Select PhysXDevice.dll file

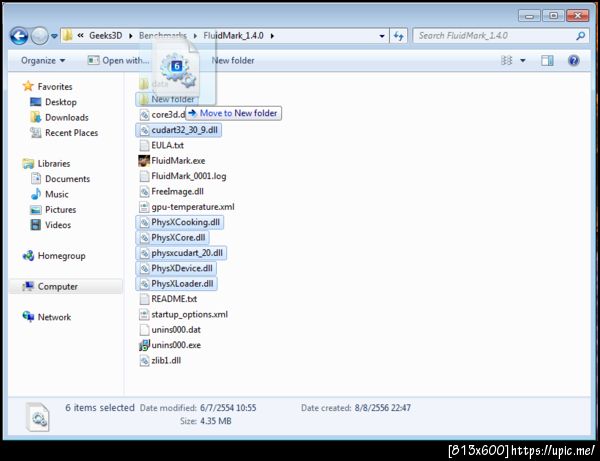[176, 268]
